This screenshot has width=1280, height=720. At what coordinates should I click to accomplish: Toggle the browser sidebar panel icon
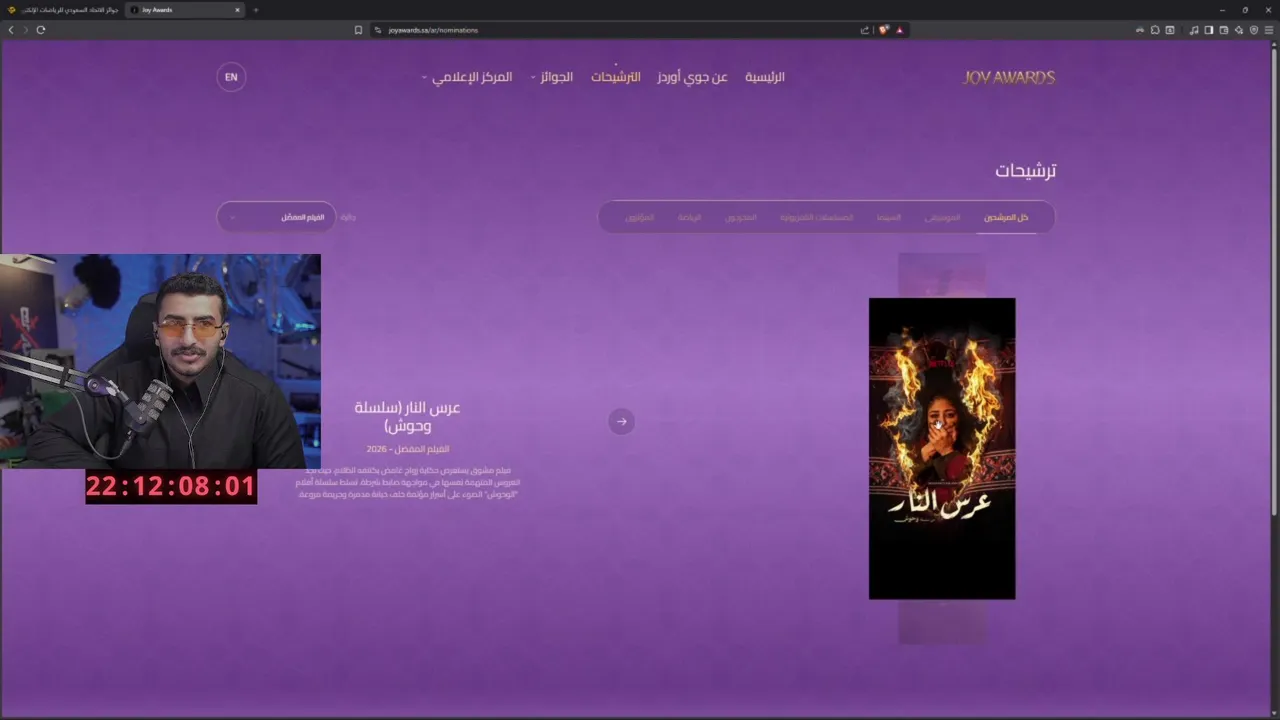point(1209,30)
